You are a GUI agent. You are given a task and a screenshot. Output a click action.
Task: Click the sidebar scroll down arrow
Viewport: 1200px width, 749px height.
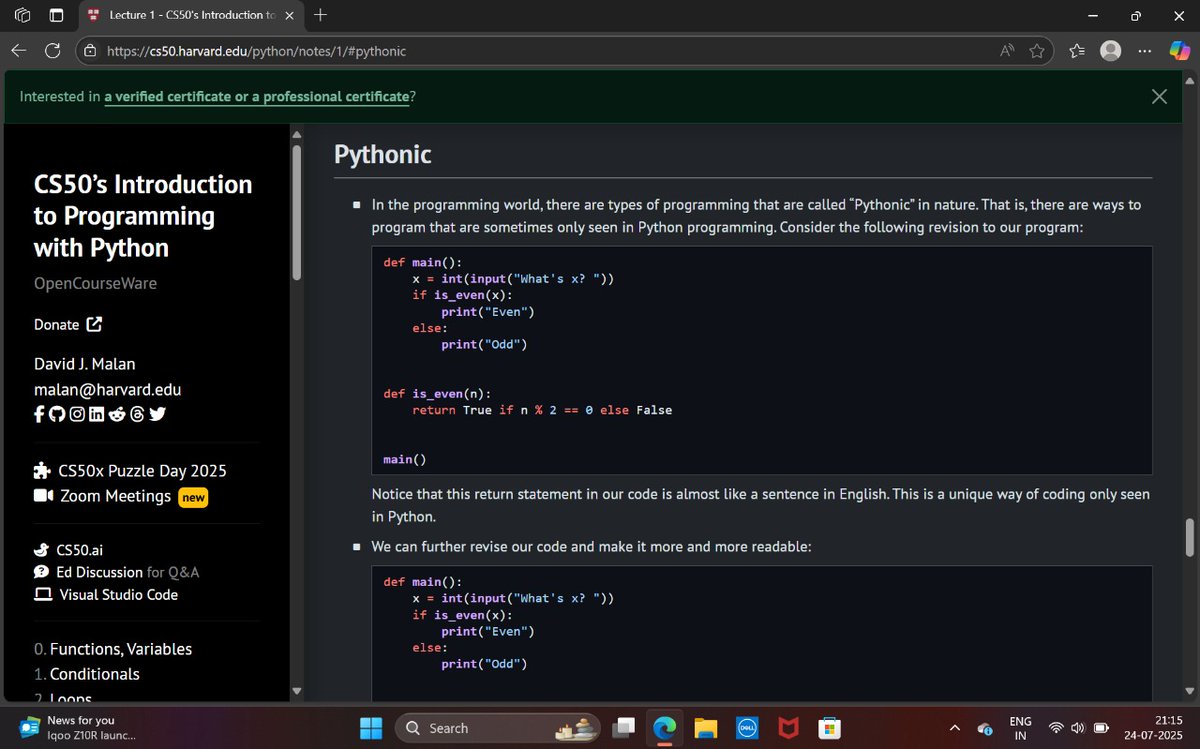pos(296,690)
